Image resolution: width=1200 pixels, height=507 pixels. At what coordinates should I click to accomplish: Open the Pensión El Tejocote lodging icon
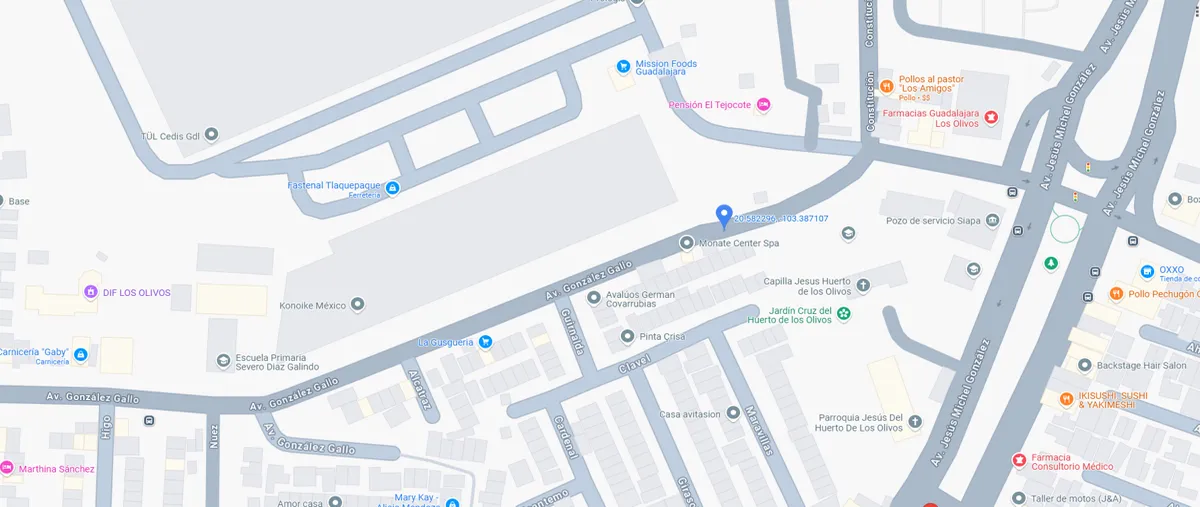pyautogui.click(x=764, y=104)
